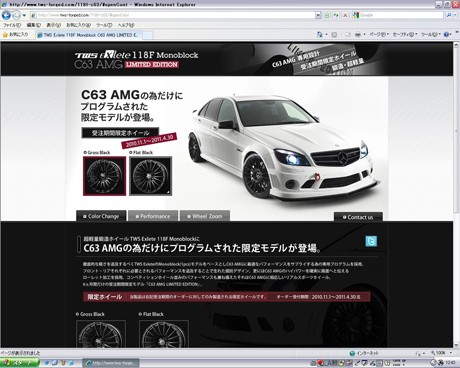
Task: Stop loading with the red X icon
Action: 345,15
